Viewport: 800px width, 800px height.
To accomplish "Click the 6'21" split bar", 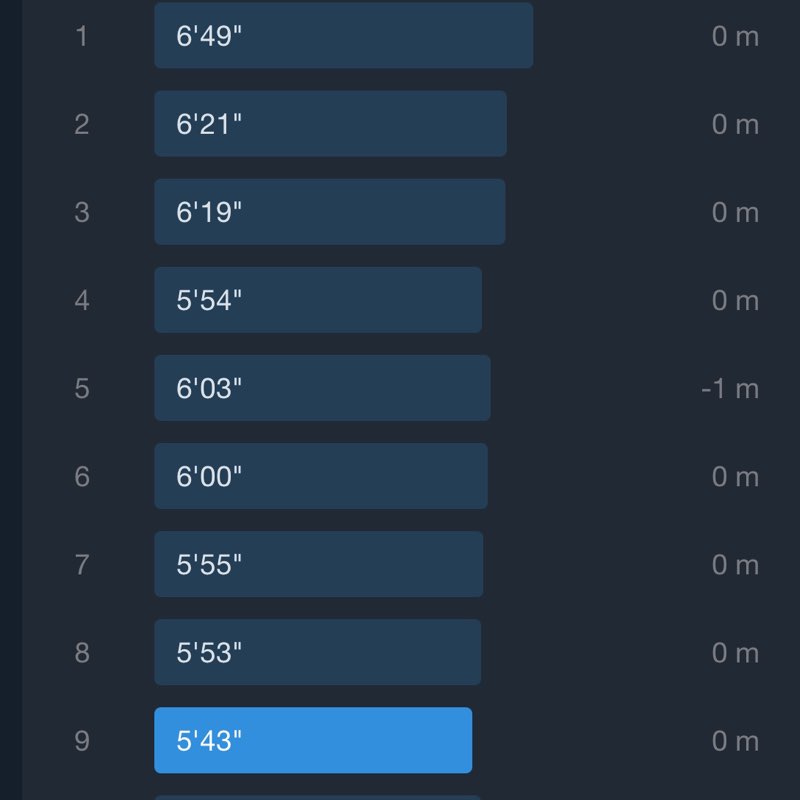I will click(330, 124).
